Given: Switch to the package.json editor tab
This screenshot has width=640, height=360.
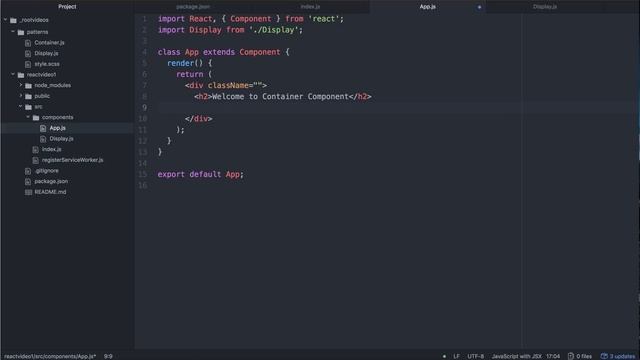Looking at the screenshot, I should 193,7.
